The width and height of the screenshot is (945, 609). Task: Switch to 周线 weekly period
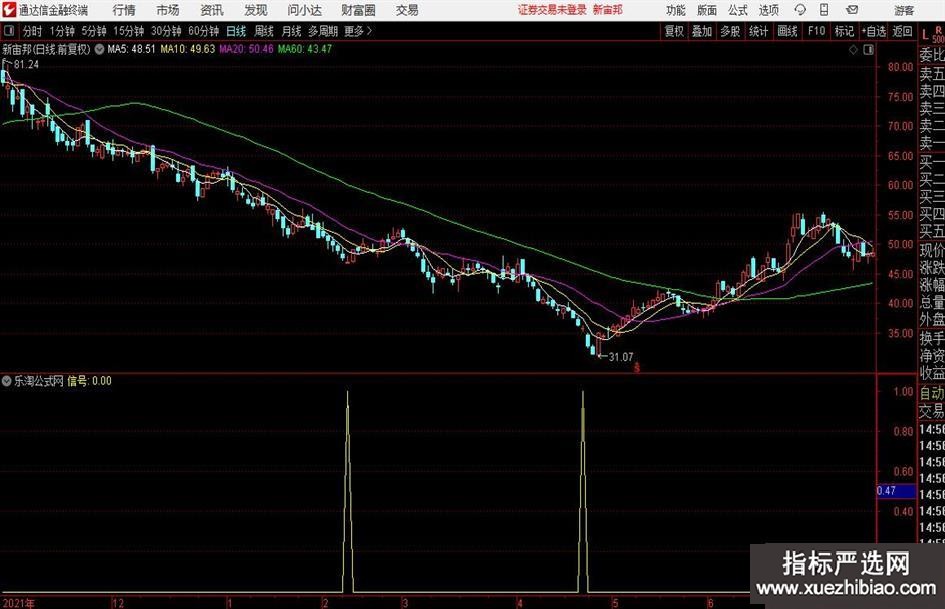pyautogui.click(x=264, y=31)
